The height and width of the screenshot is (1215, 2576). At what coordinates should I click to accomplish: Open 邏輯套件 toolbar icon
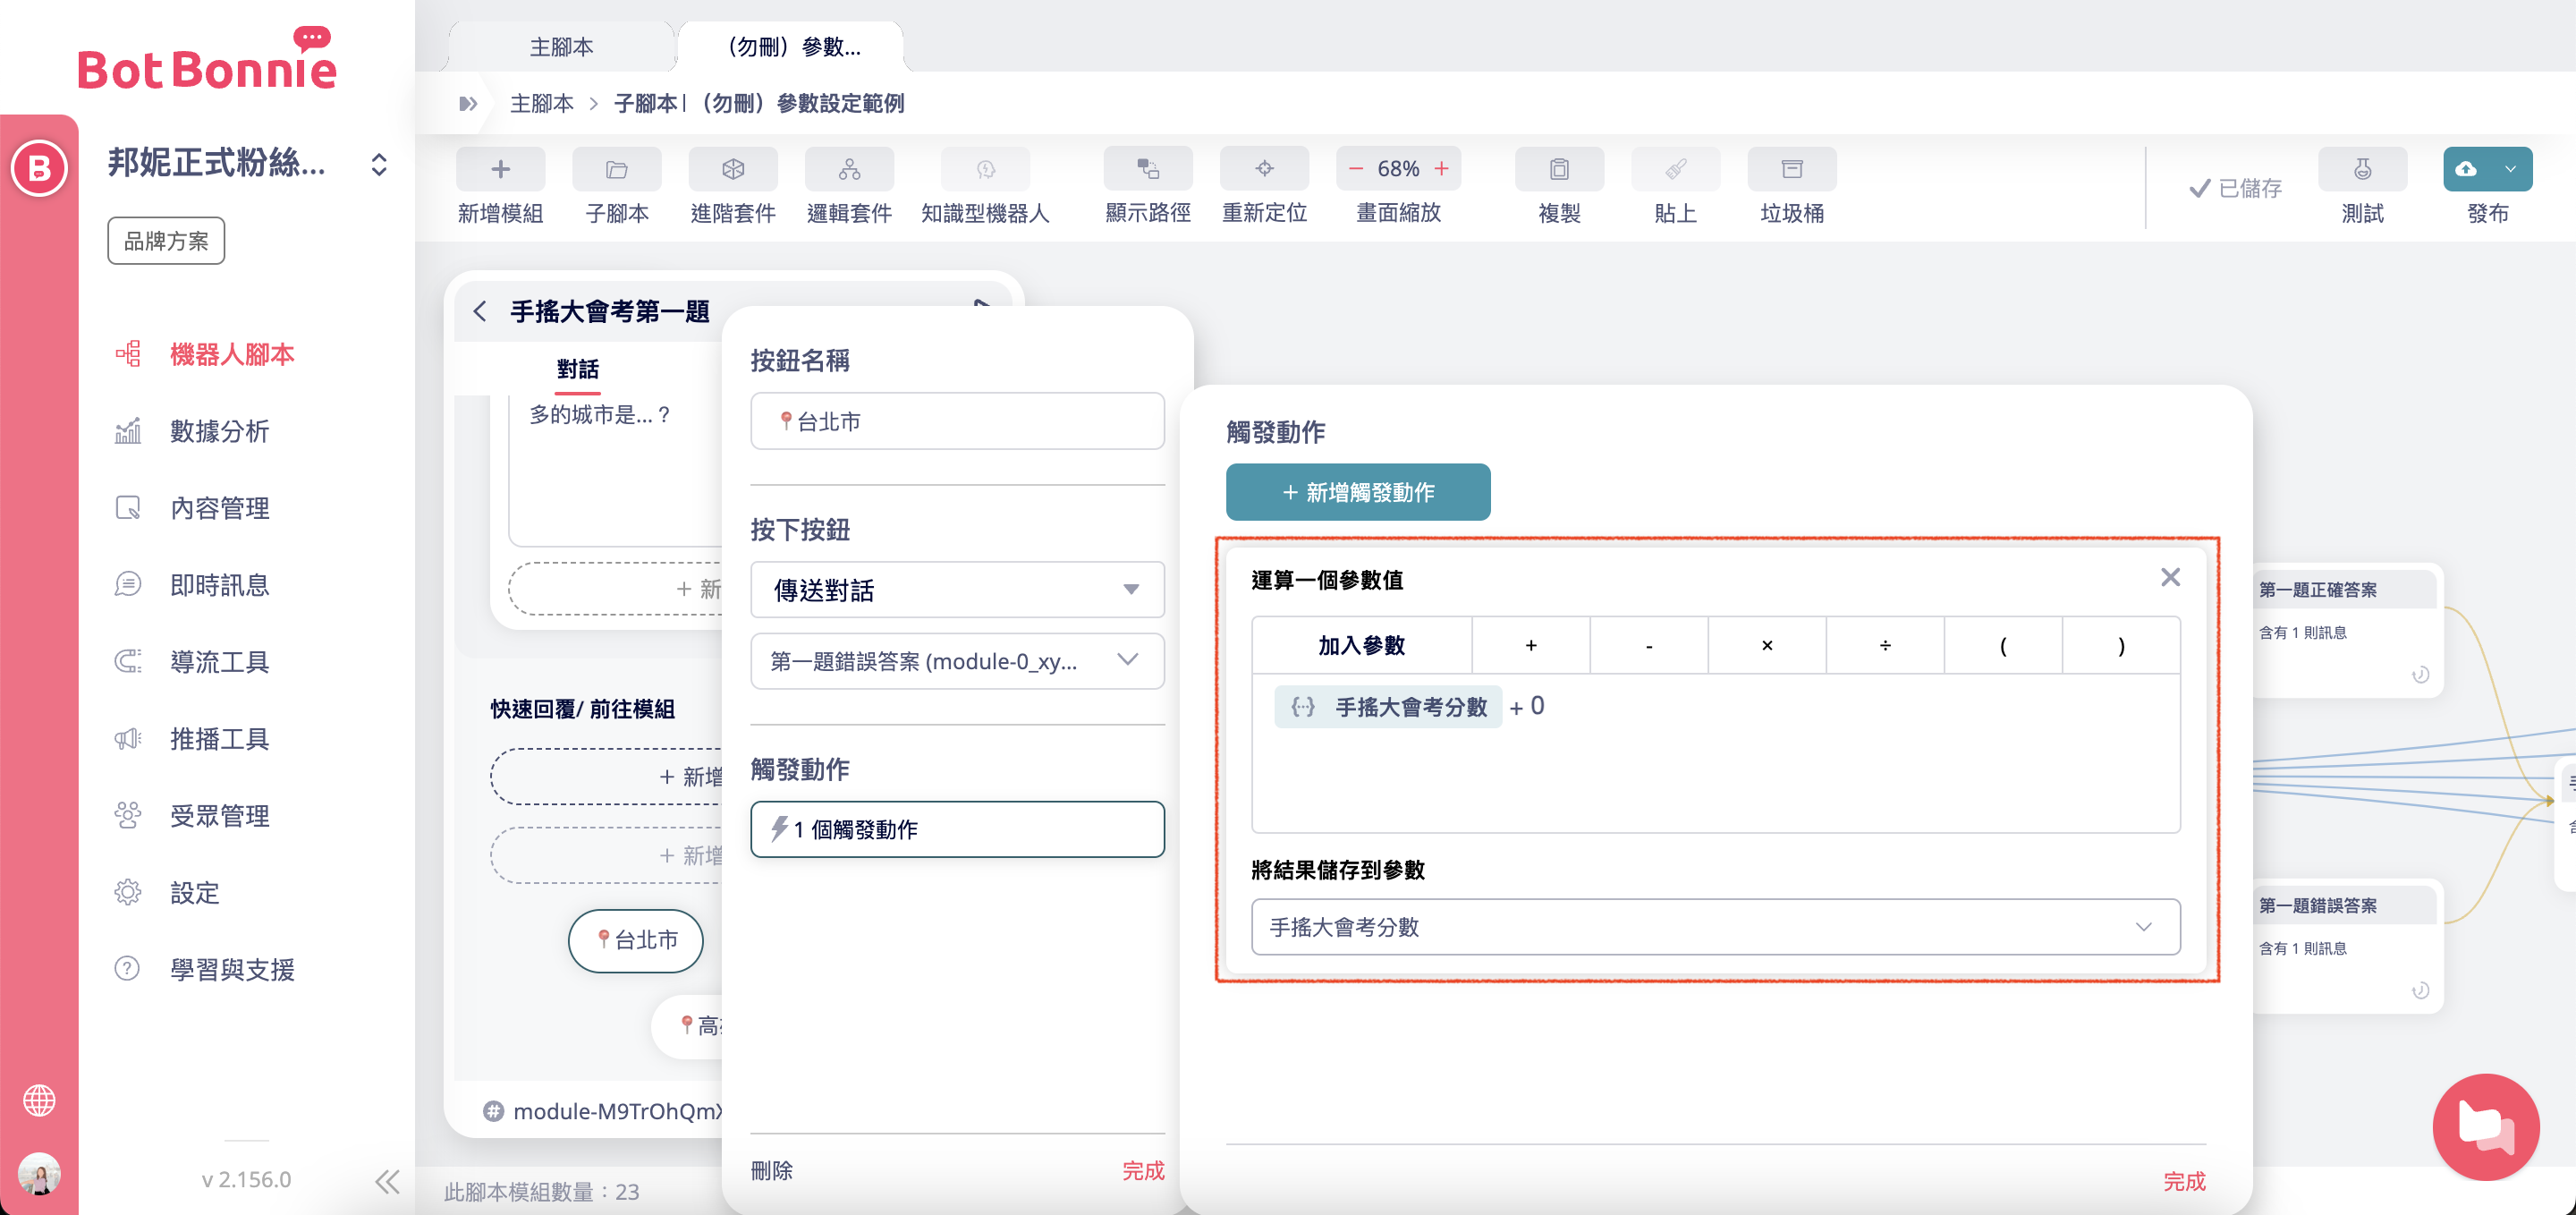tap(849, 169)
